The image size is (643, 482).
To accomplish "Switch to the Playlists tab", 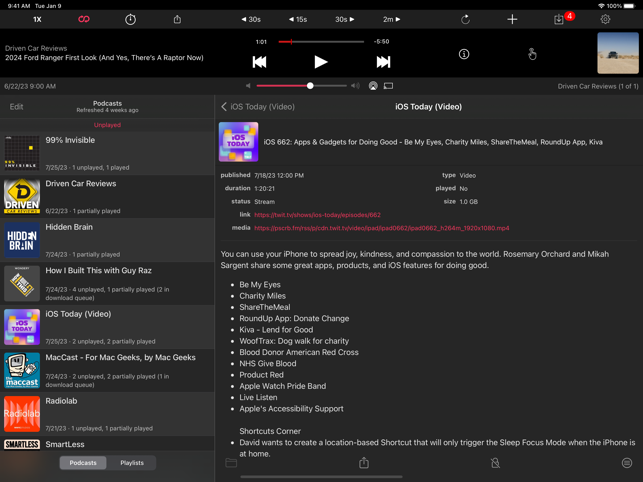I will tap(132, 463).
